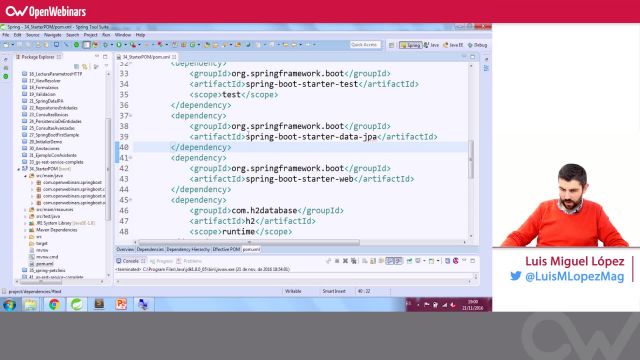Switch to the Java EE perspective
640x360 pixels.
(453, 45)
